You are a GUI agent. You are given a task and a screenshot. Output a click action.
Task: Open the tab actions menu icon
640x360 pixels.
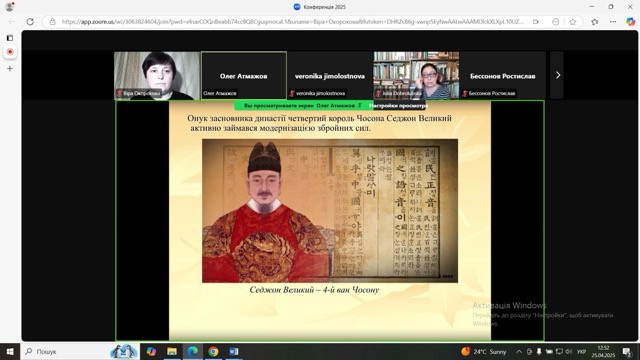pyautogui.click(x=10, y=38)
